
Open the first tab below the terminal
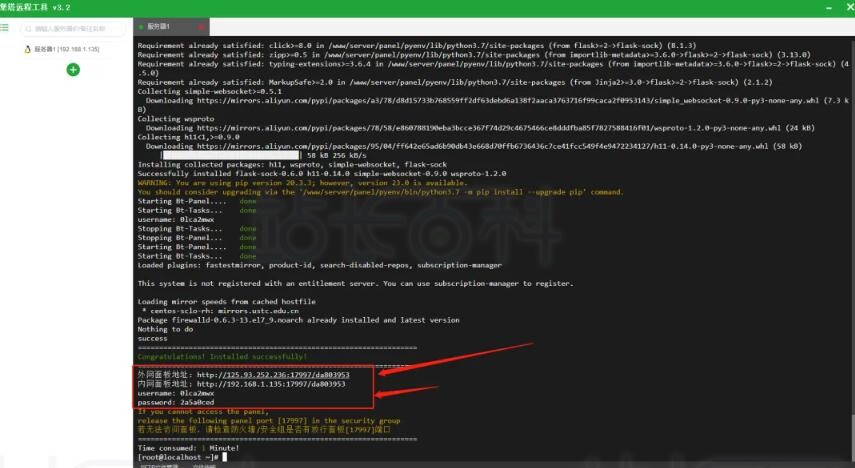coord(159,466)
